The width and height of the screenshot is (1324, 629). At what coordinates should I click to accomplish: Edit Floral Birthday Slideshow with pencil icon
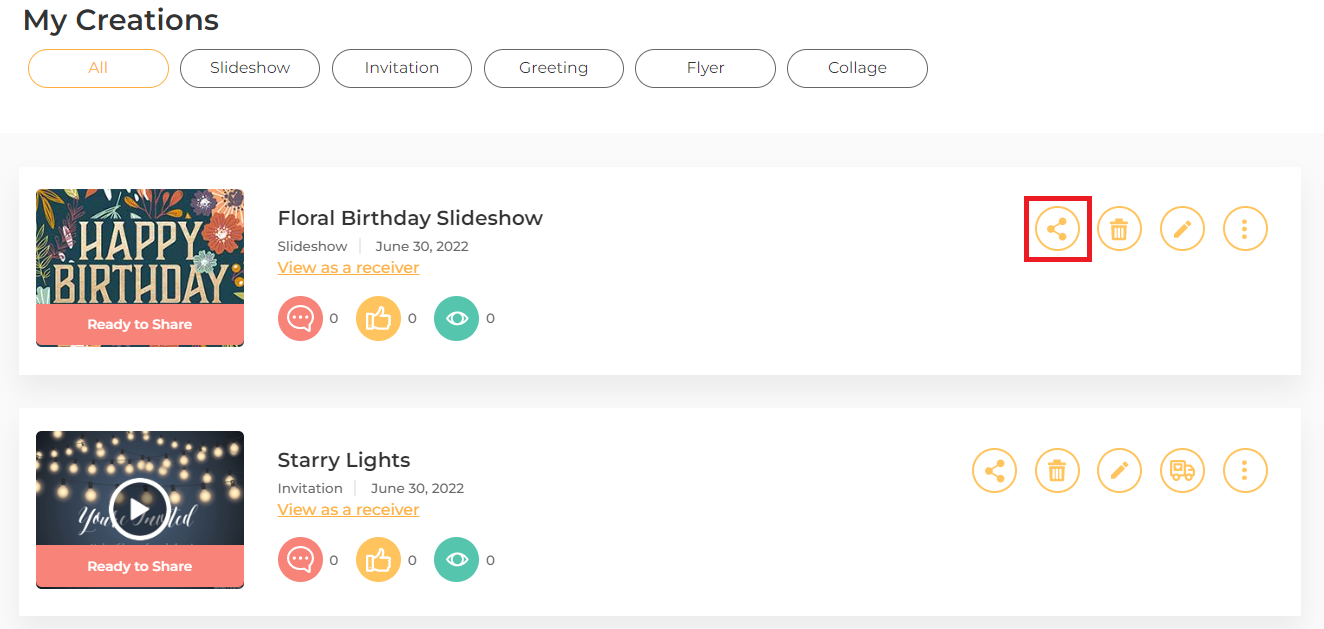click(1182, 229)
